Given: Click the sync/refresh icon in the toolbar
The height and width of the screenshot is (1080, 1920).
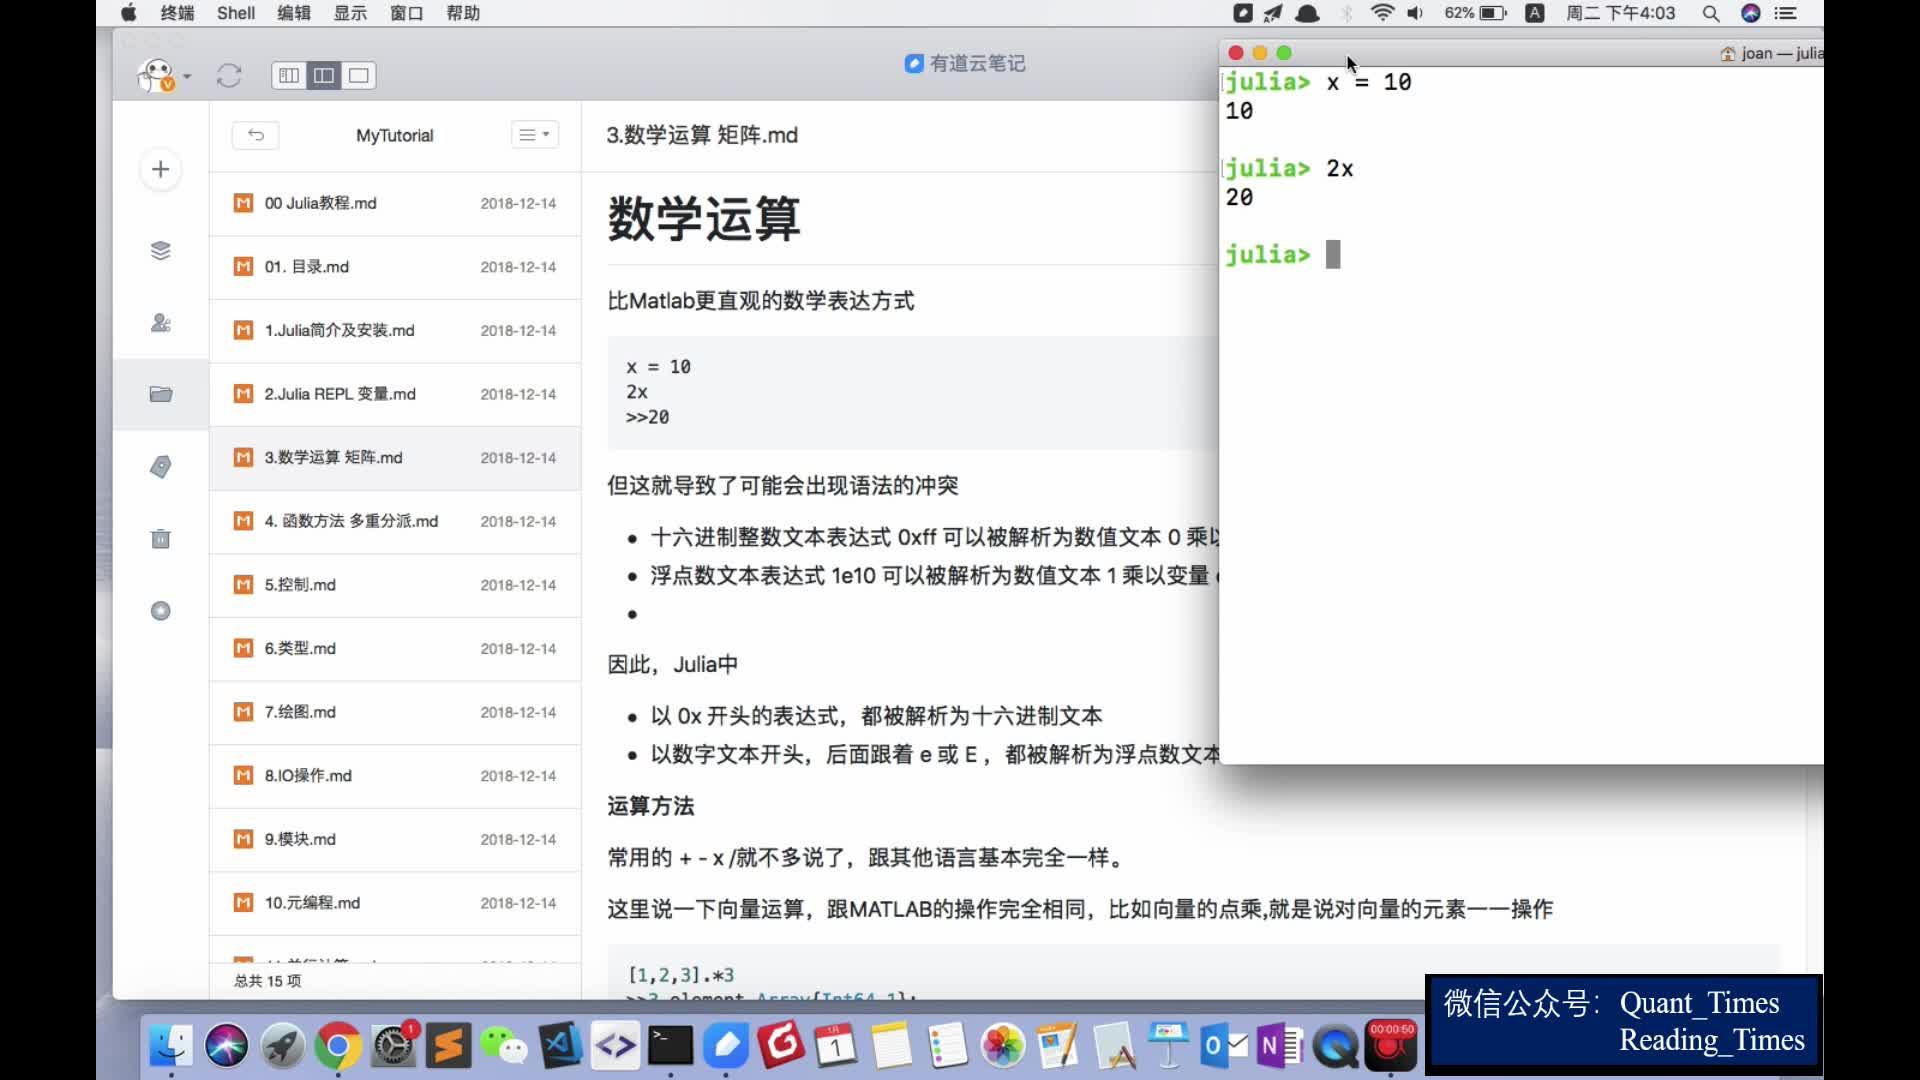Looking at the screenshot, I should click(x=229, y=75).
